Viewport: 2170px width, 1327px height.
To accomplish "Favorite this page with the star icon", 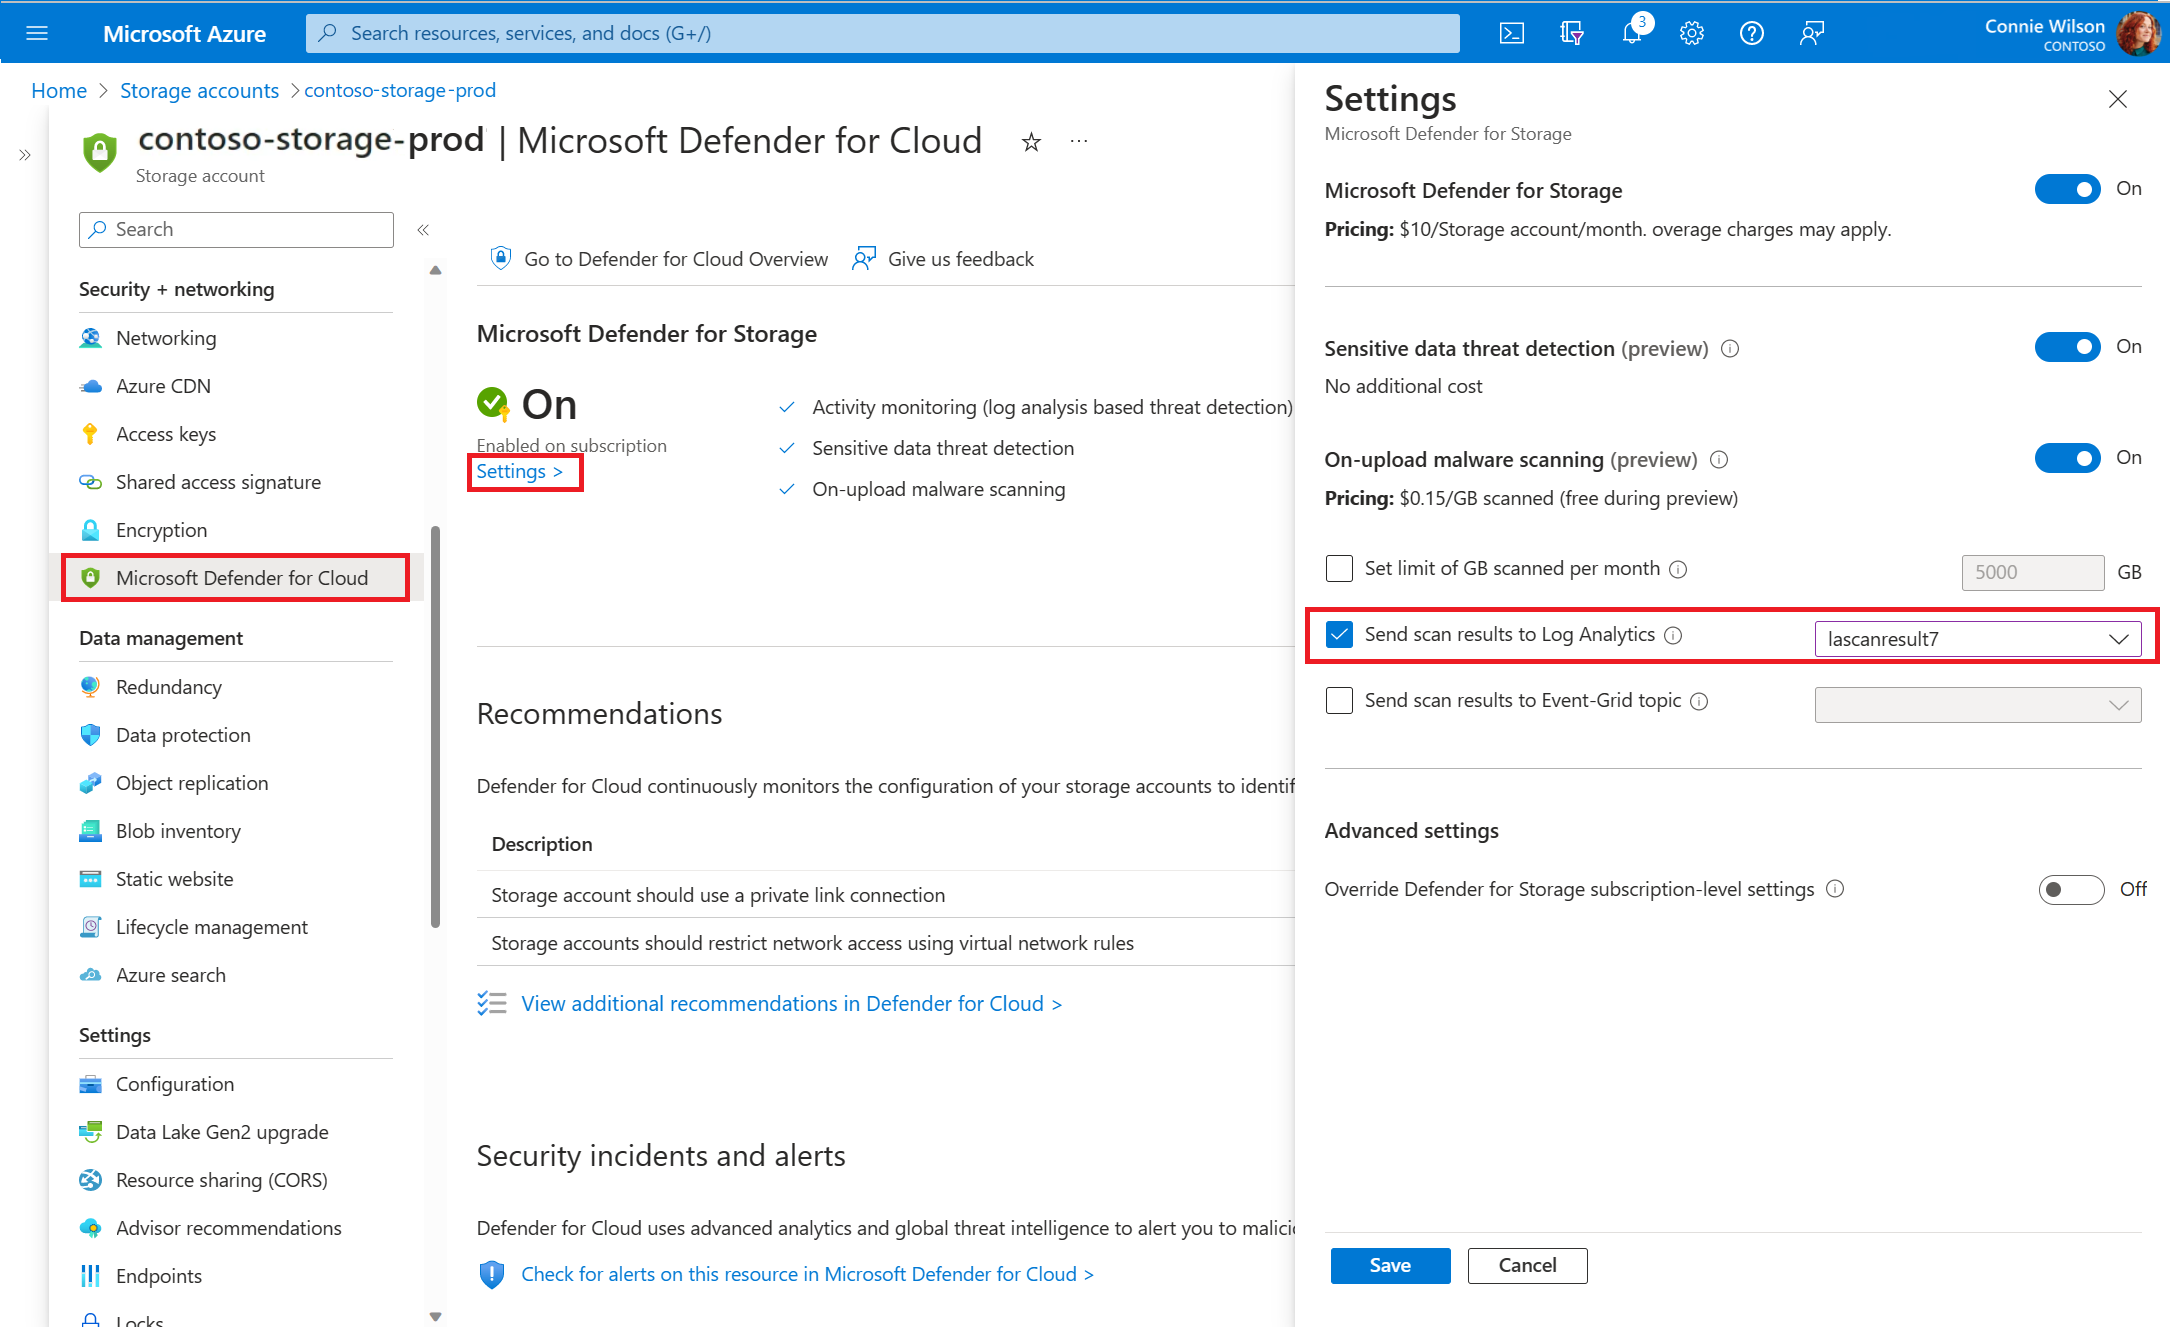I will (1031, 142).
